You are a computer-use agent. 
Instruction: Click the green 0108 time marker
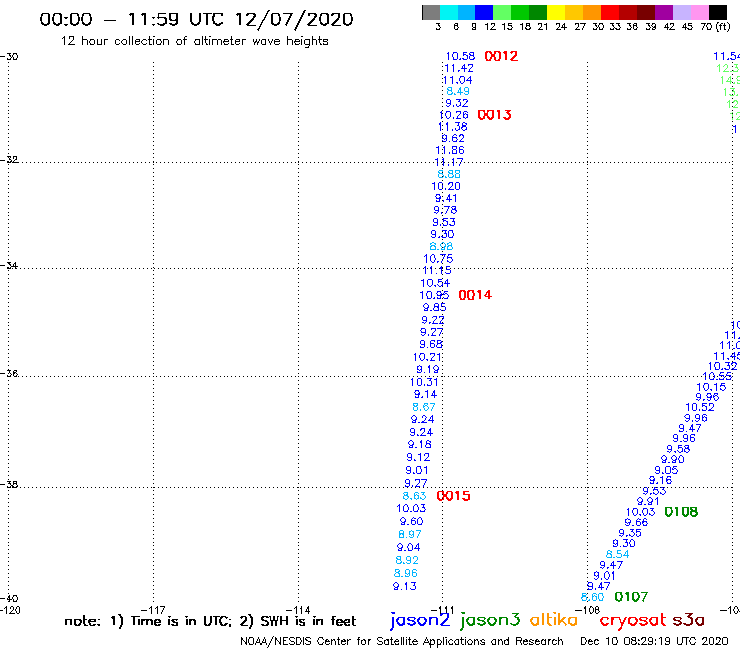[681, 512]
